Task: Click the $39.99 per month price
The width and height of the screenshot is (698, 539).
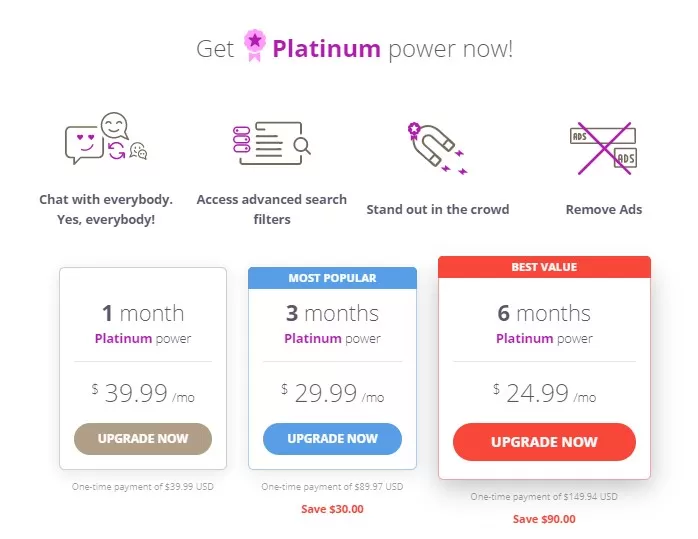Action: pyautogui.click(x=143, y=393)
